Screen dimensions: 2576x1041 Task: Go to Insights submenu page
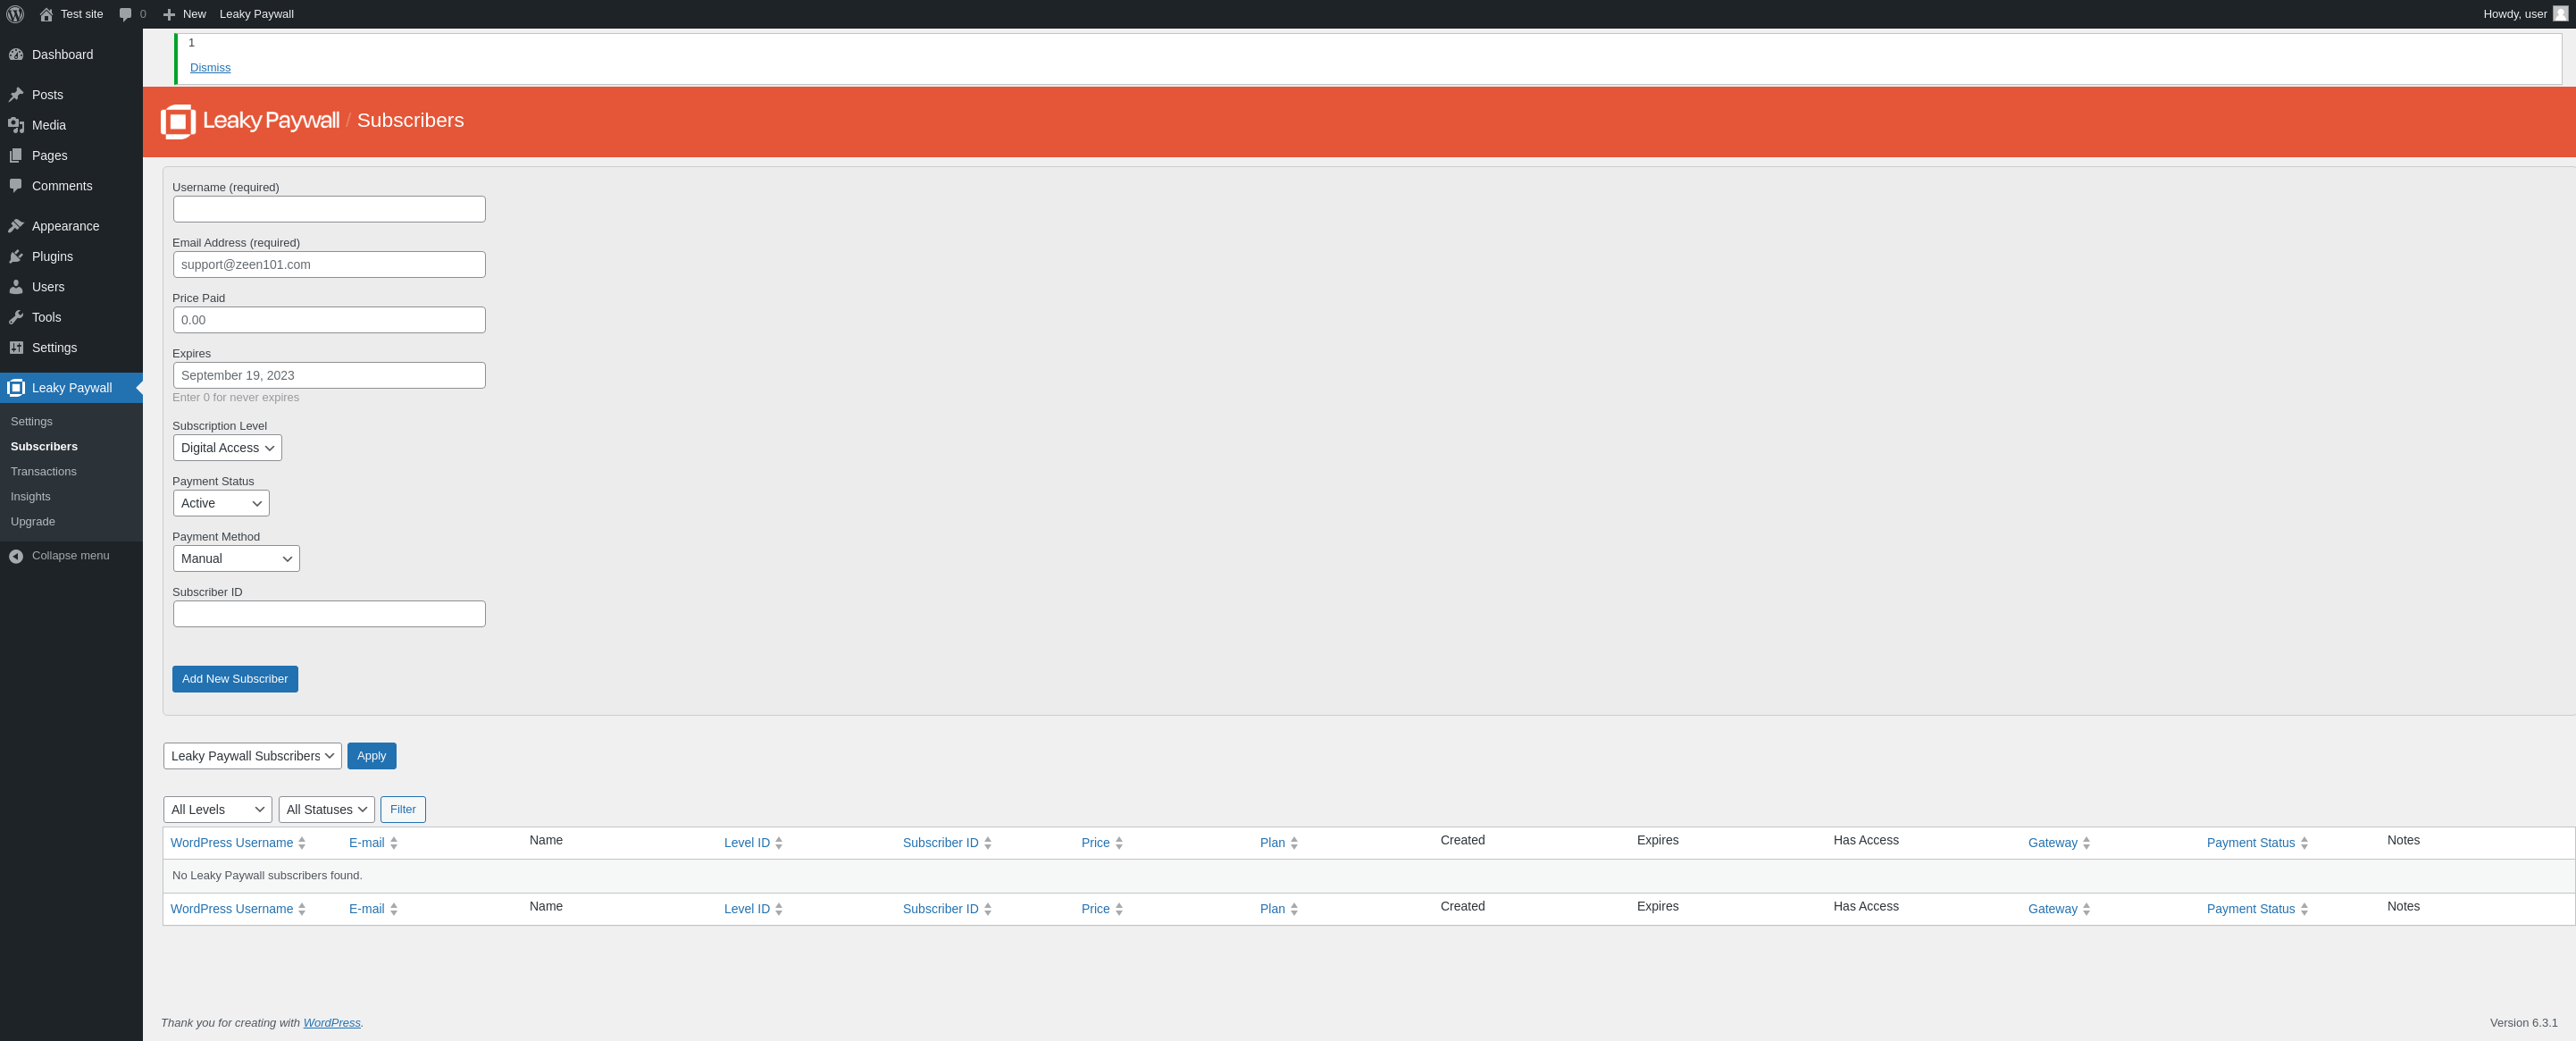(x=30, y=497)
